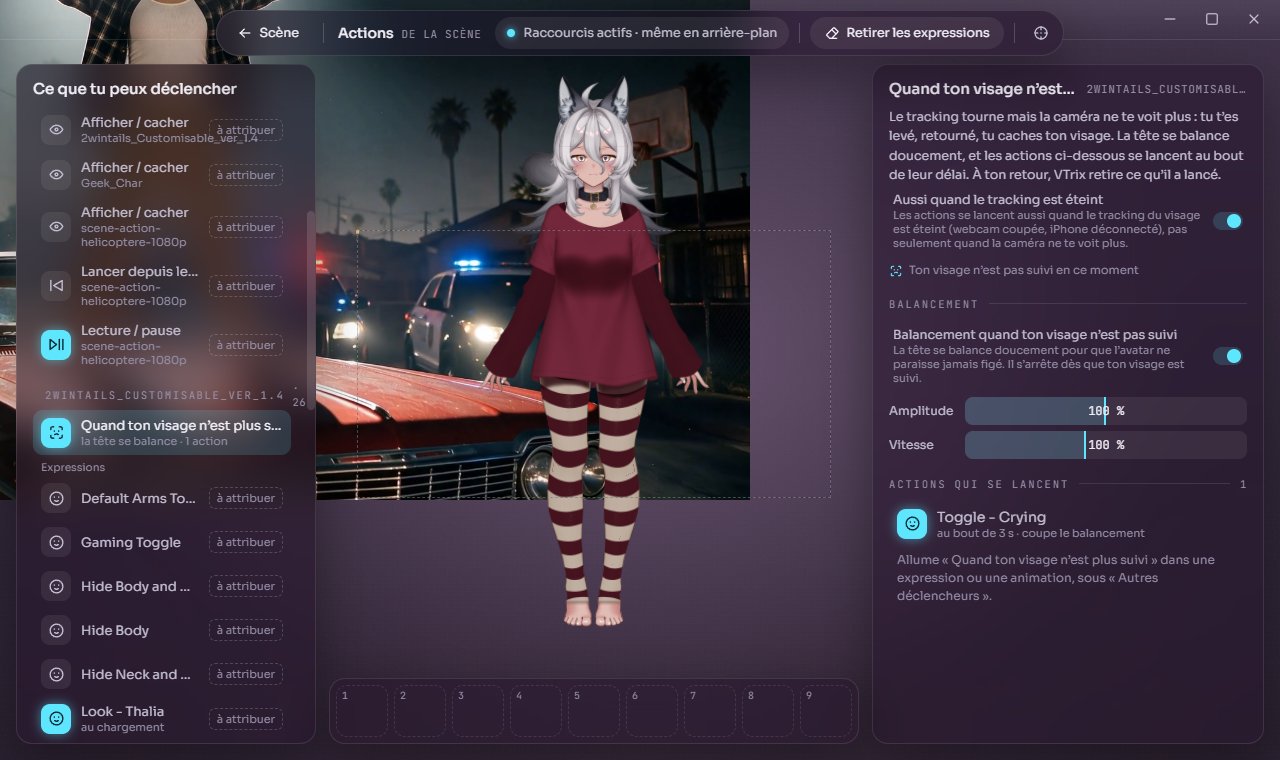1280x760 pixels.
Task: Maximize the application window
Action: (x=1212, y=19)
